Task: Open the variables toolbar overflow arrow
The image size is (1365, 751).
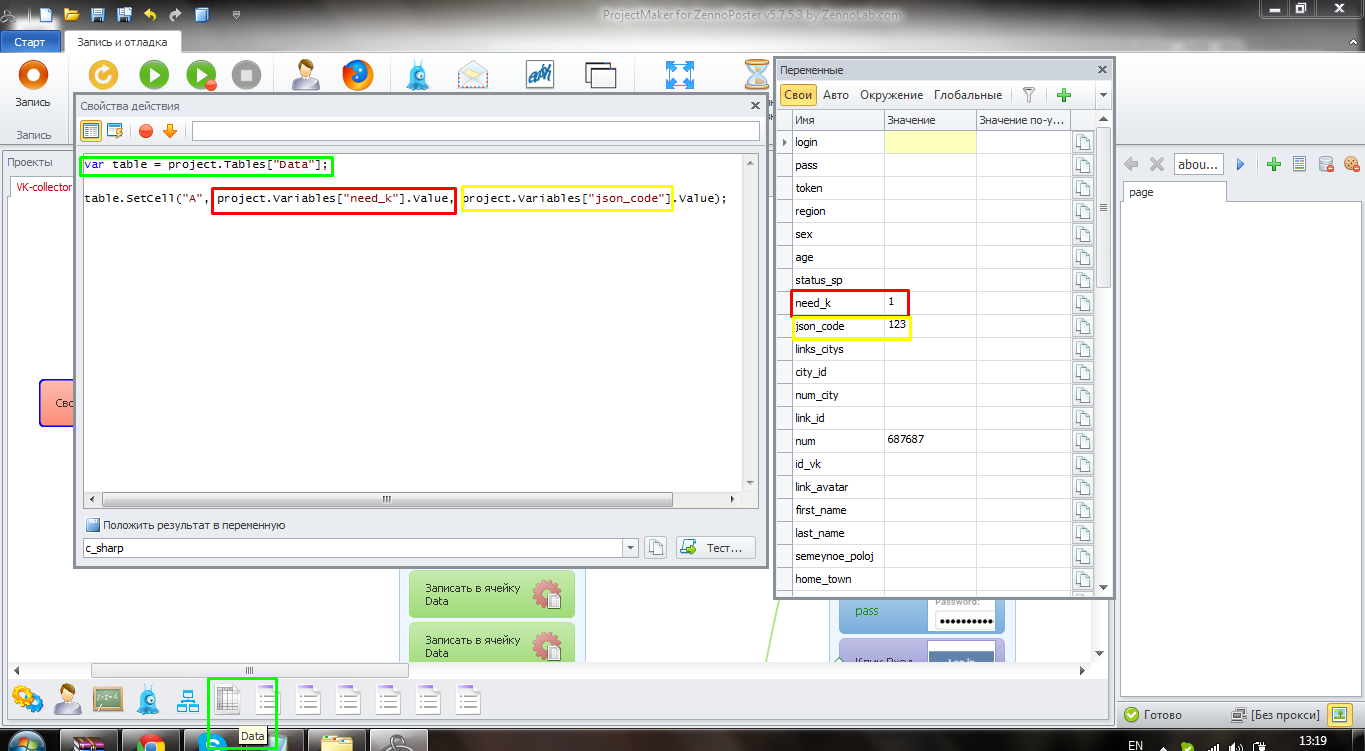Action: [x=1103, y=95]
